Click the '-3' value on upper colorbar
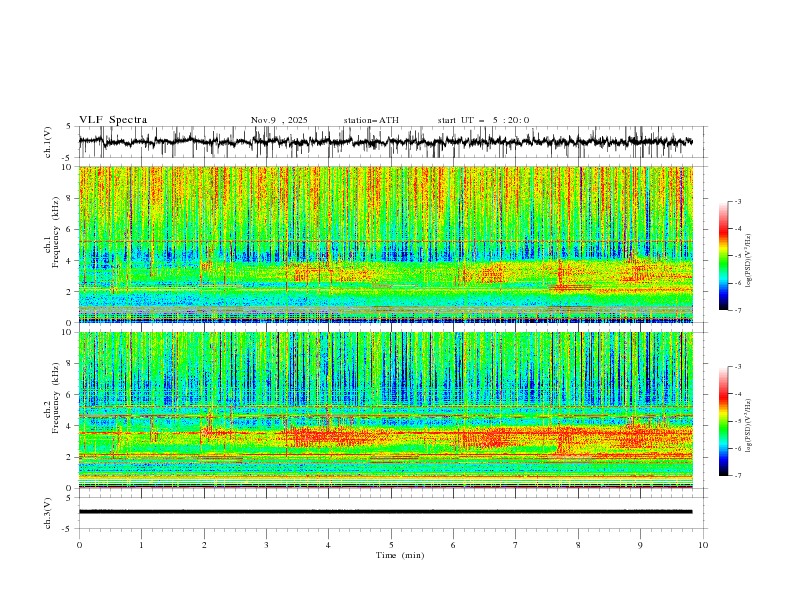This screenshot has height=612, width=792. [x=737, y=201]
